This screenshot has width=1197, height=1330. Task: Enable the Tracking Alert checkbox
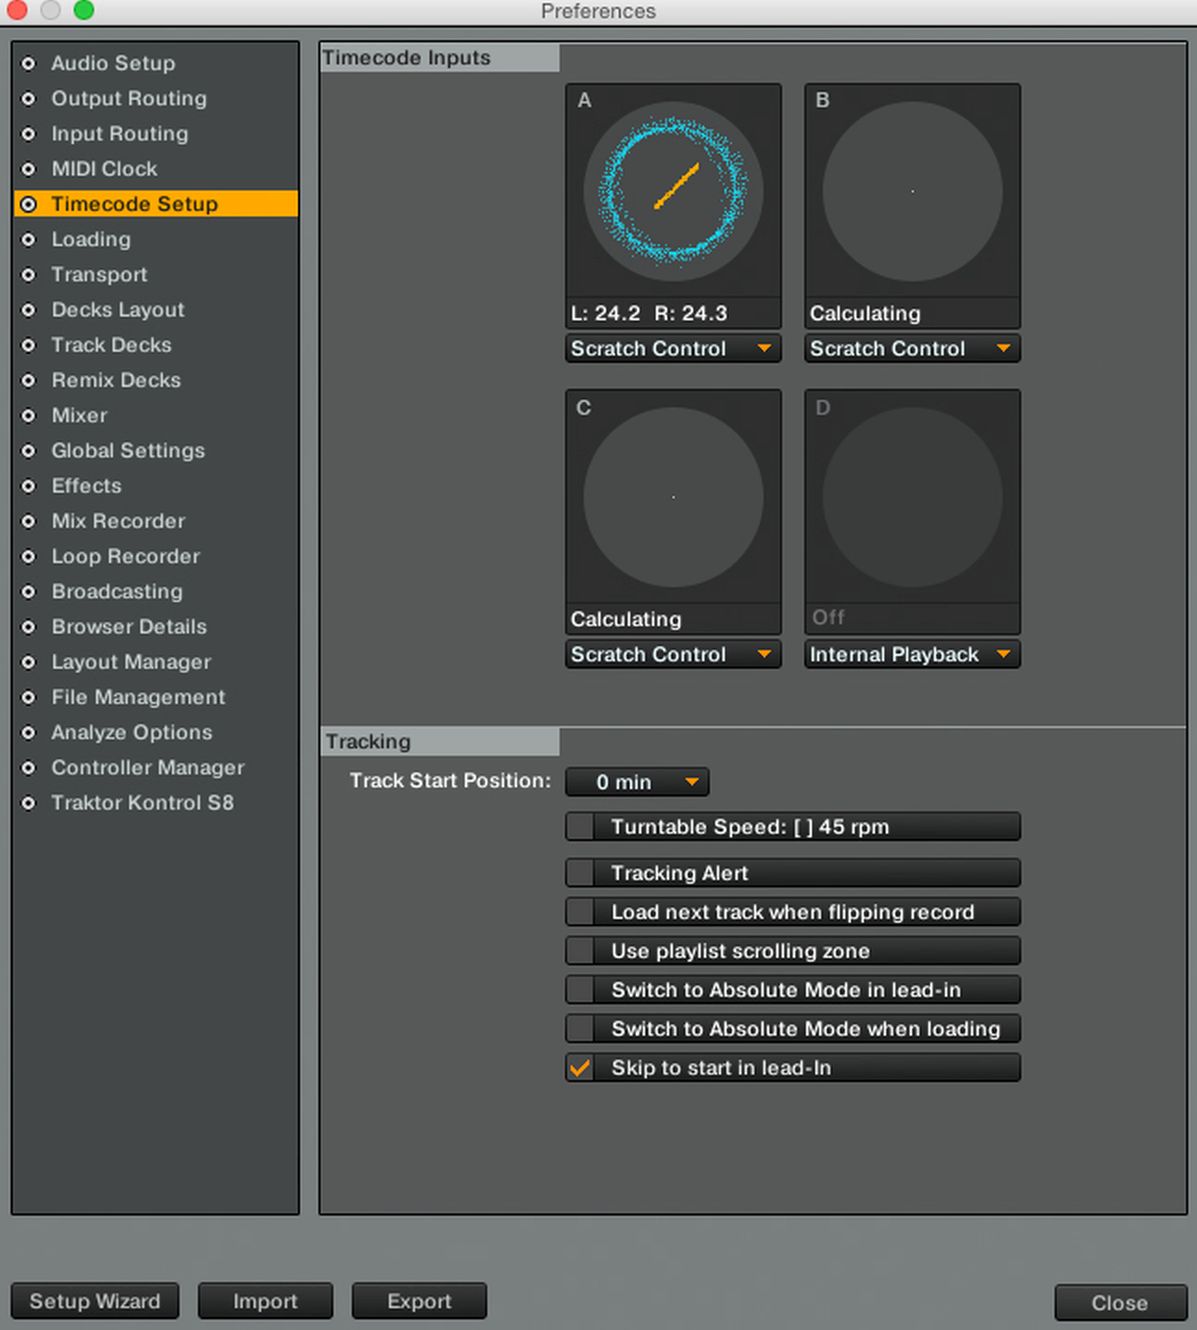pyautogui.click(x=580, y=873)
